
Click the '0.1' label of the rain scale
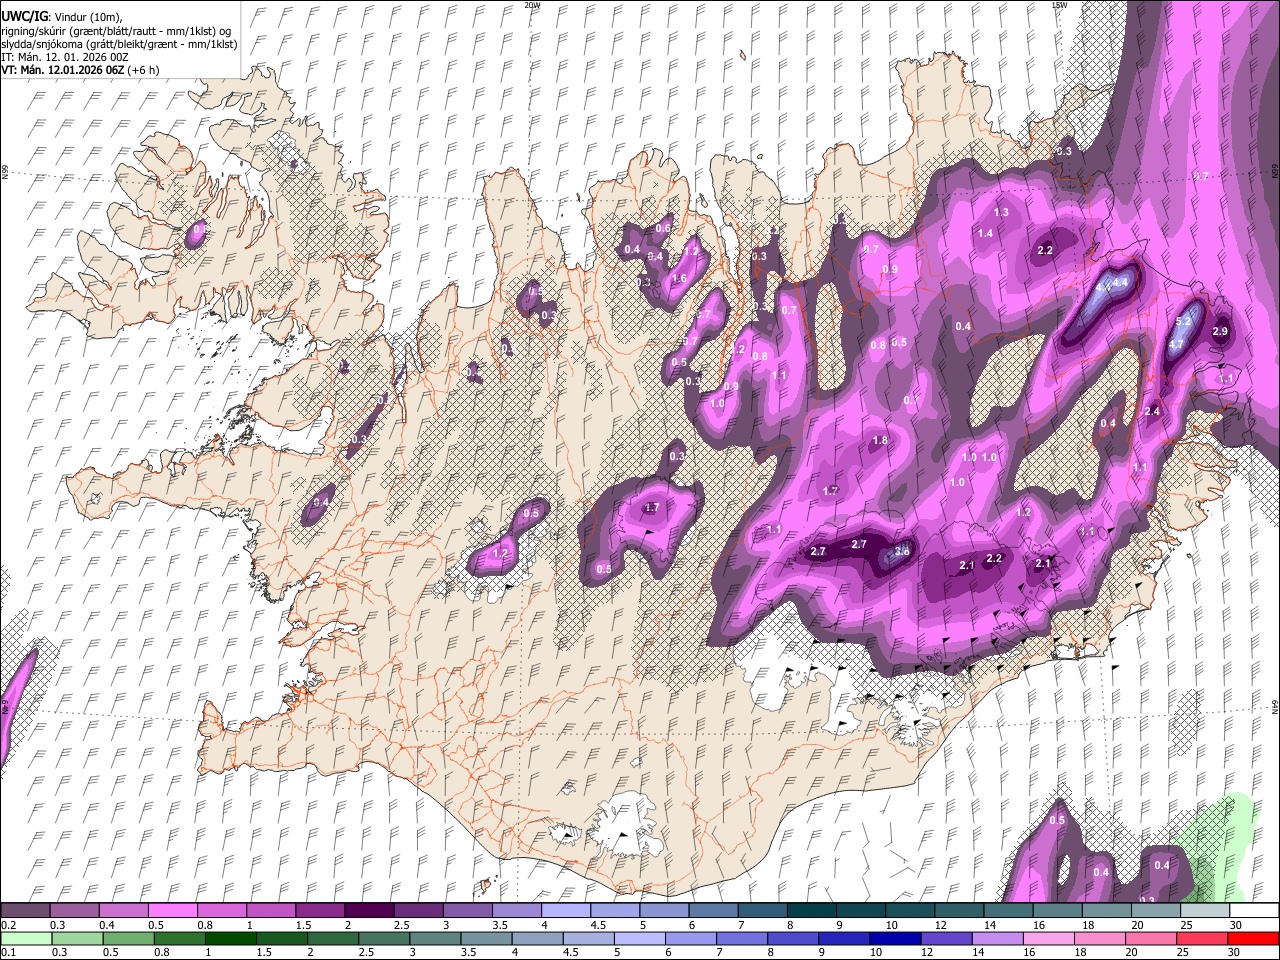[x=9, y=953]
